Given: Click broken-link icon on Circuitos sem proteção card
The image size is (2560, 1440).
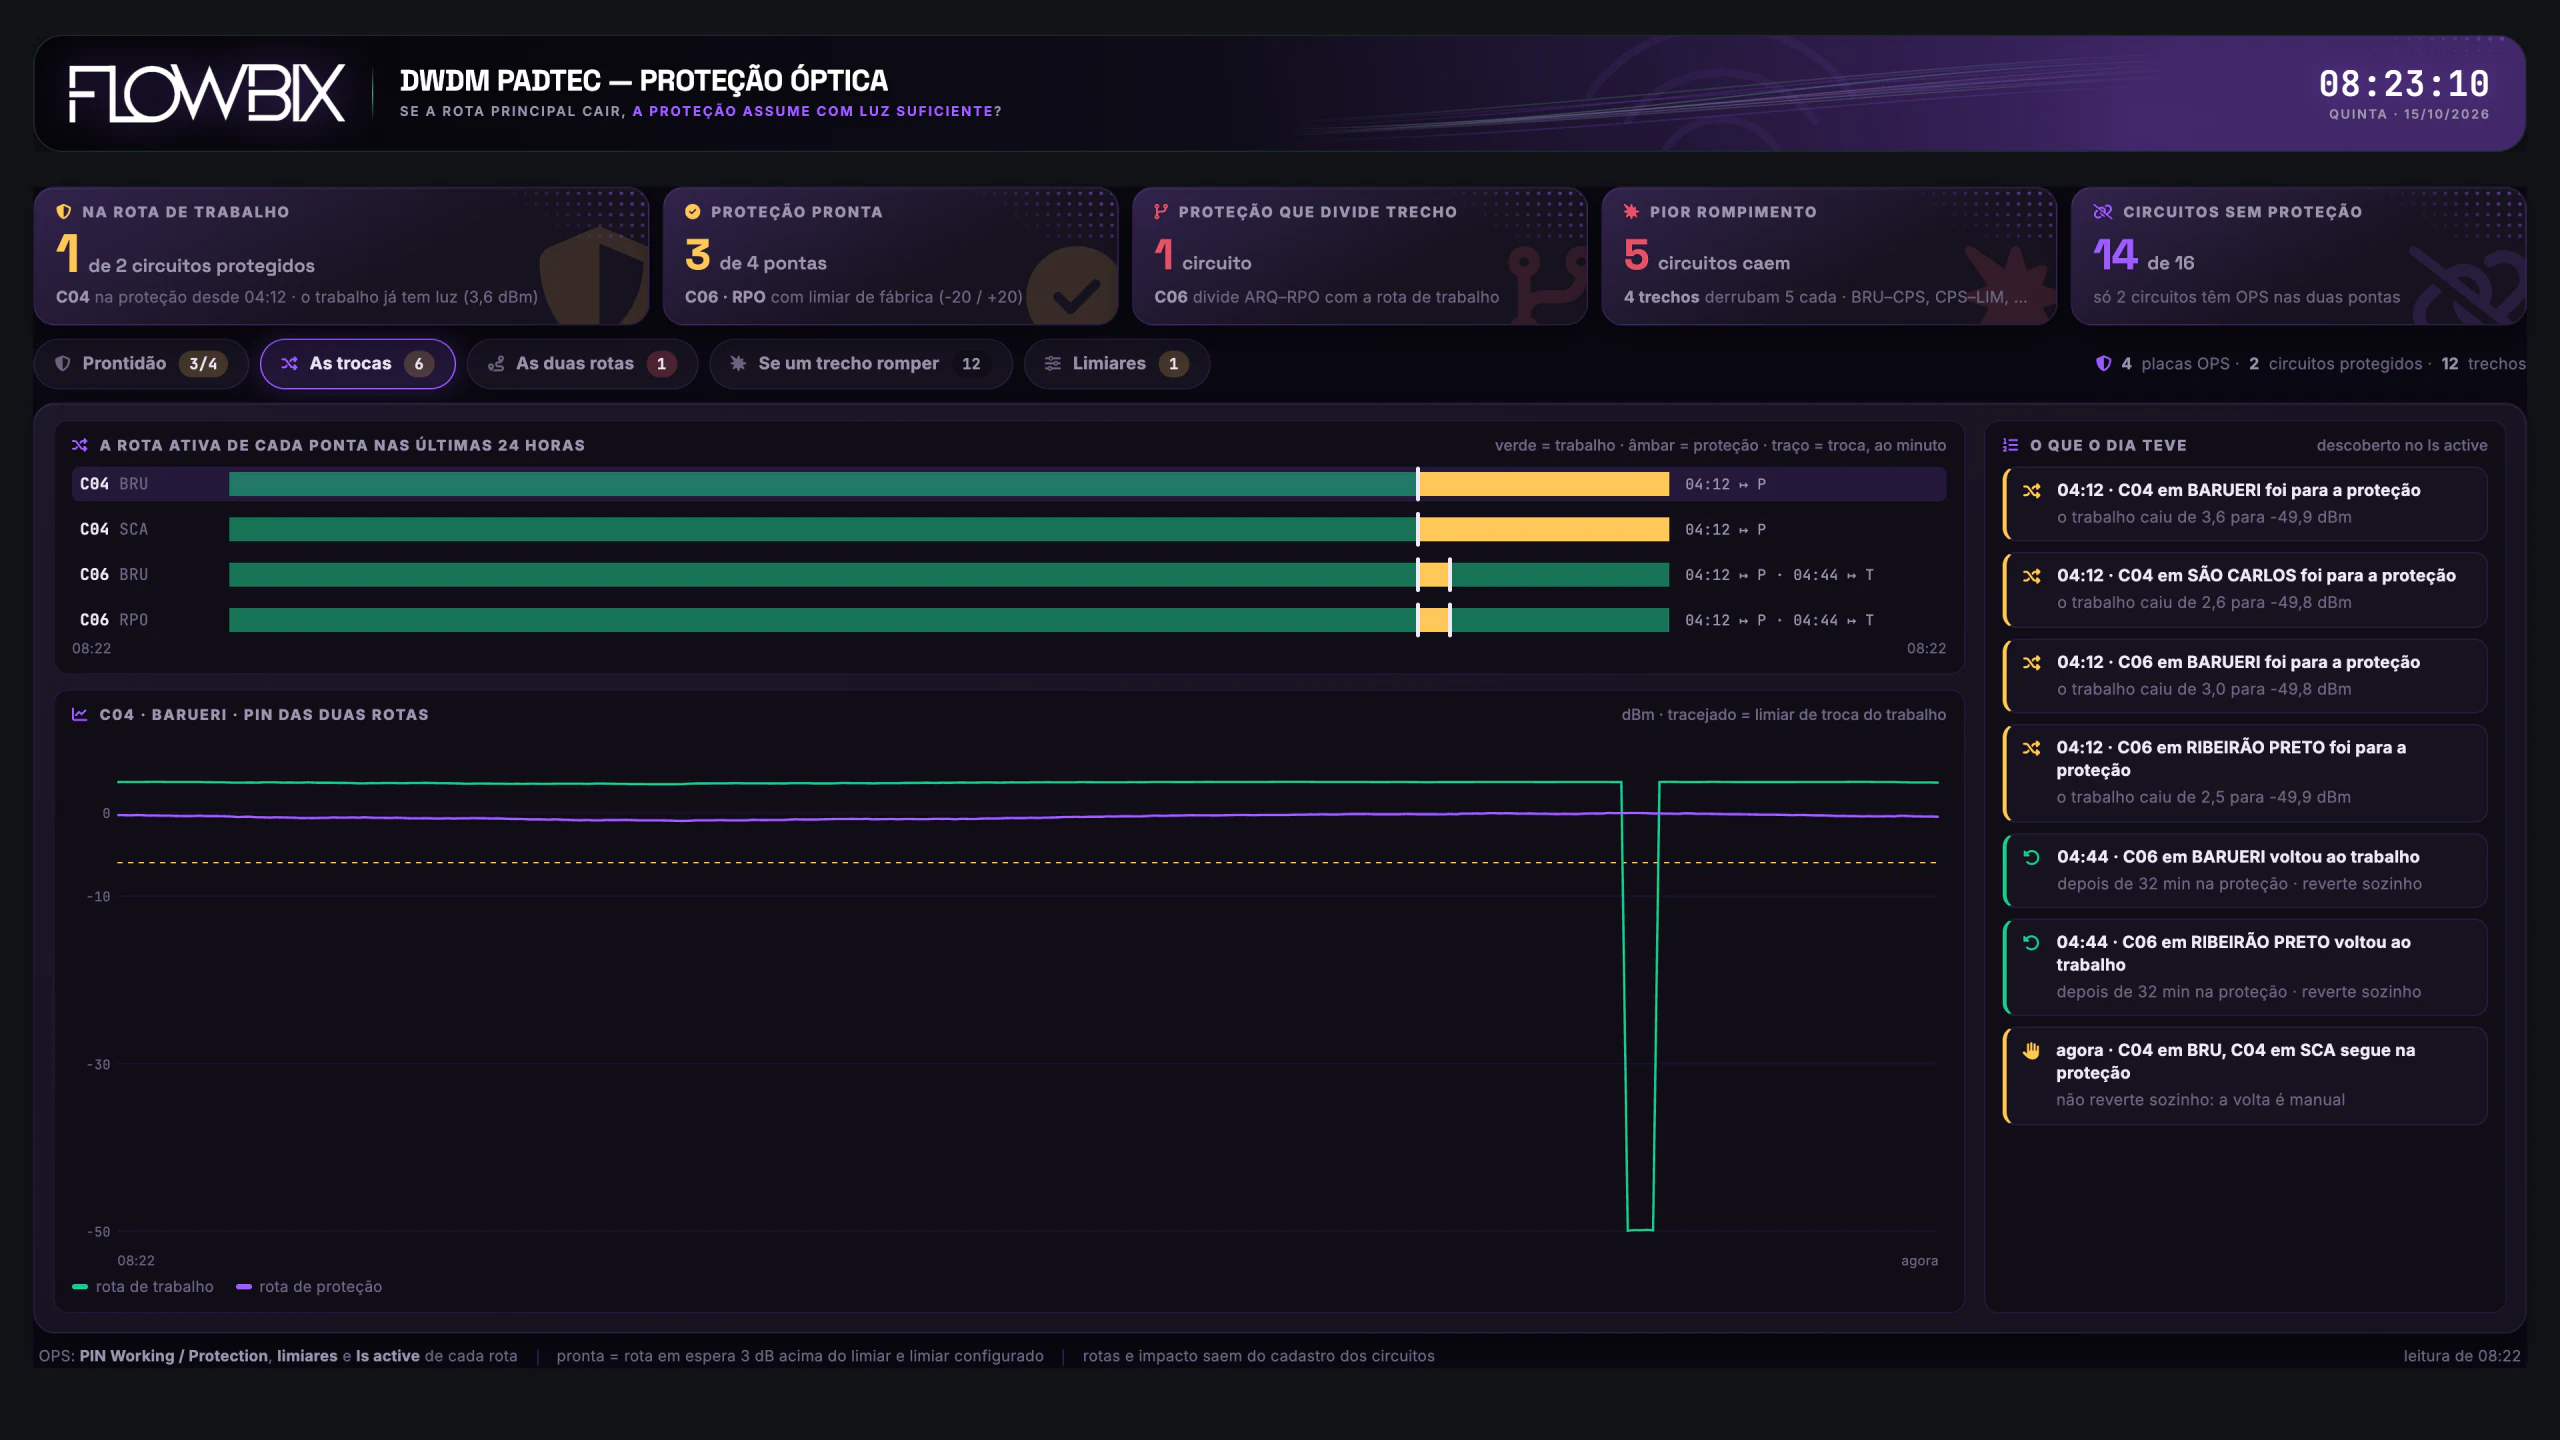Looking at the screenshot, I should point(2102,212).
